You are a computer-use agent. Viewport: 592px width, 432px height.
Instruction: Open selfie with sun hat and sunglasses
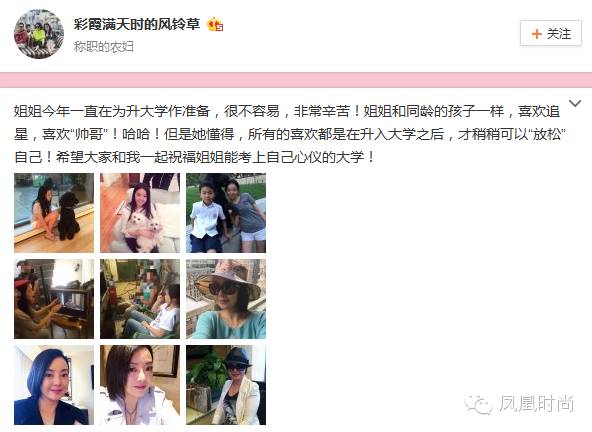226,299
